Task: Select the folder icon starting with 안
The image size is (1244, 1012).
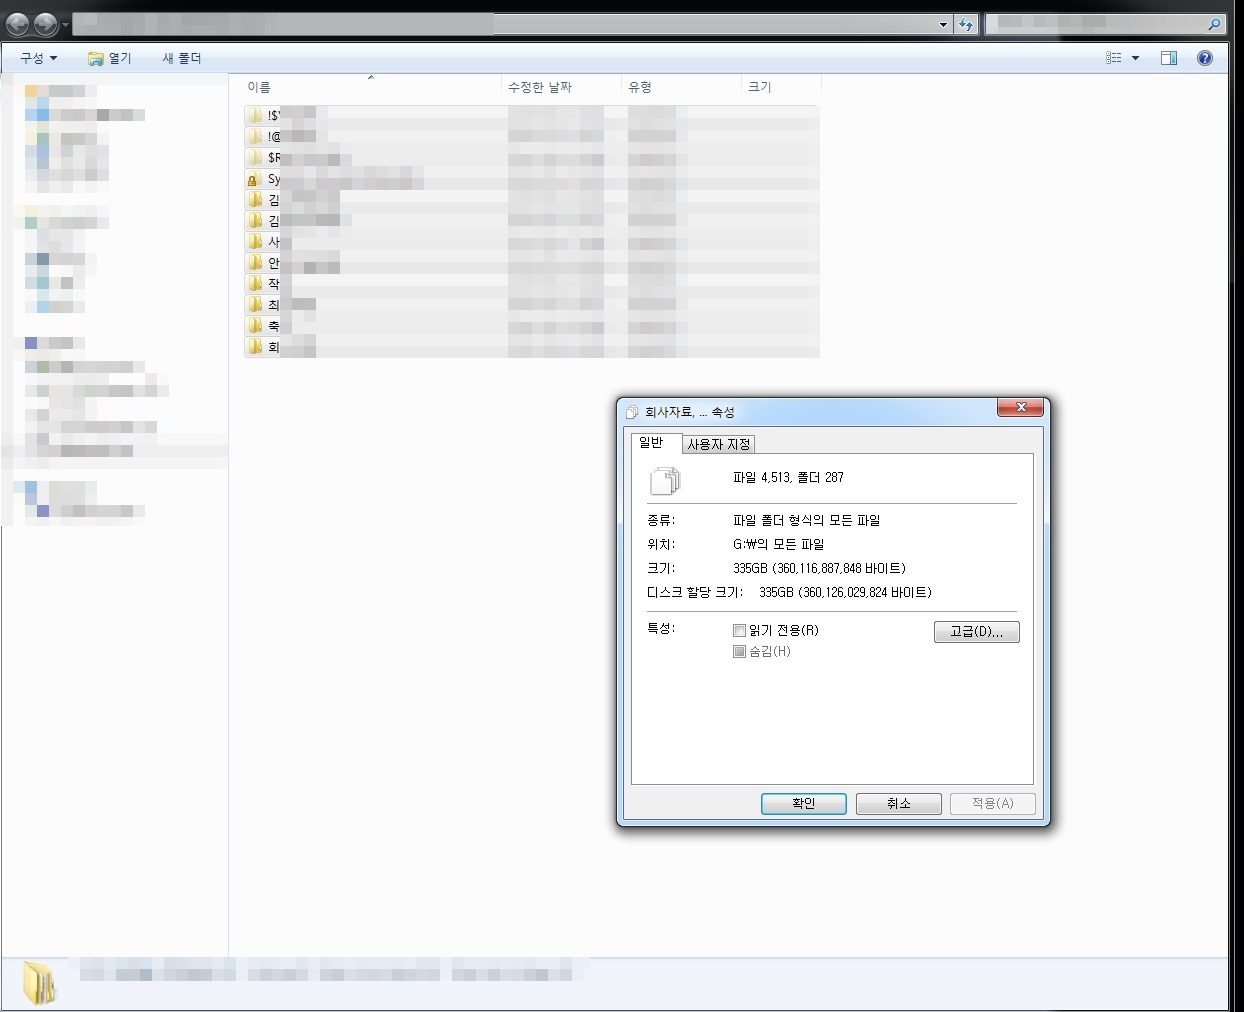Action: [x=255, y=262]
